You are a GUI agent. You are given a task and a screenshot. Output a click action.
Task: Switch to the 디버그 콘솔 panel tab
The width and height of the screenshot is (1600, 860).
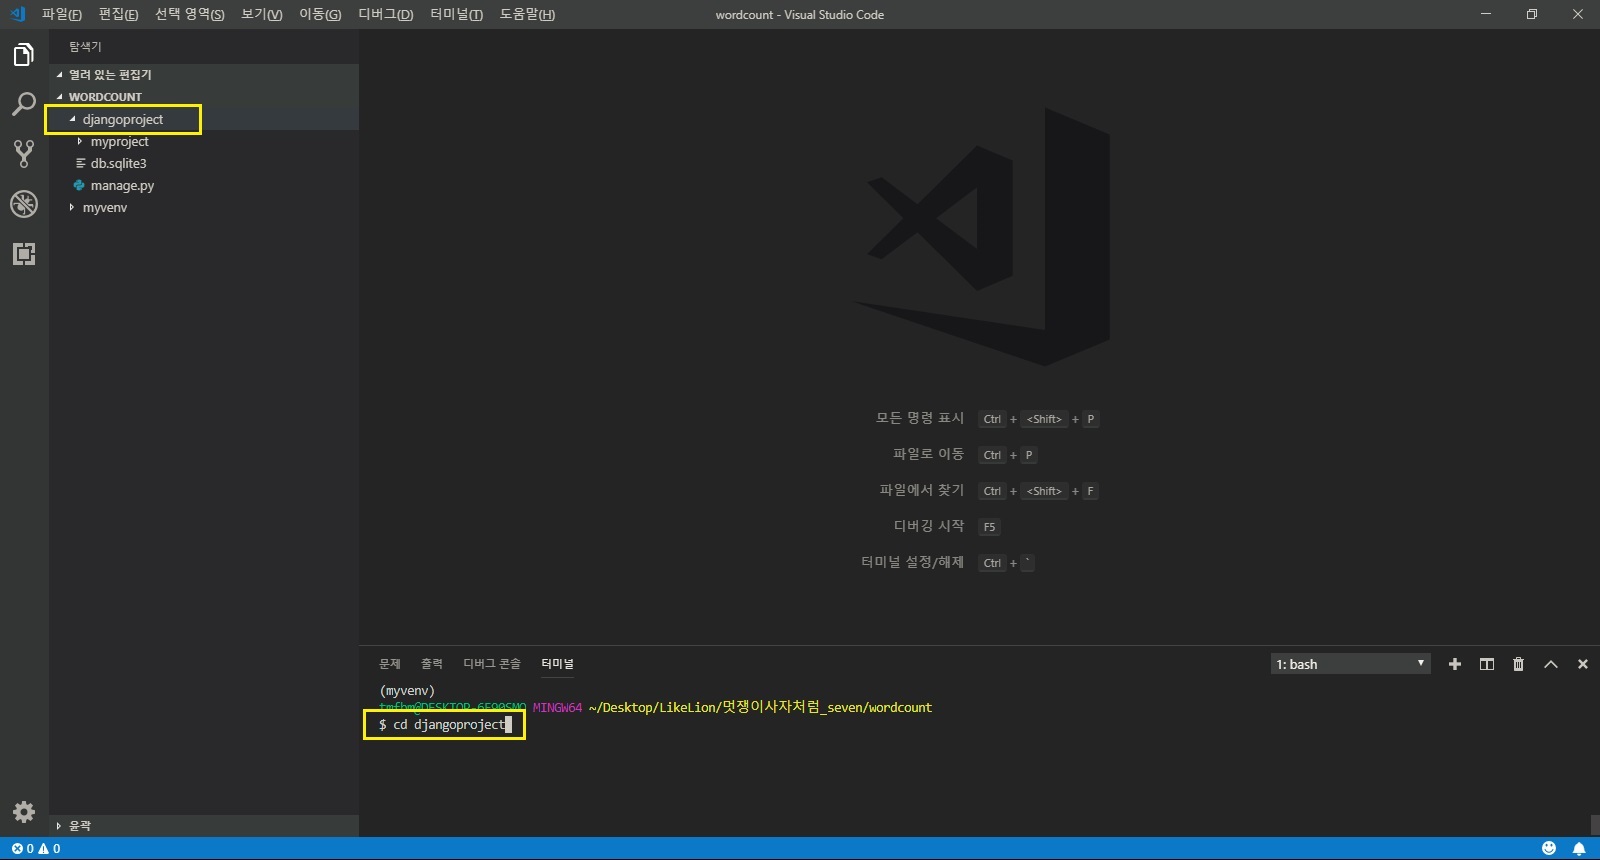click(x=492, y=664)
